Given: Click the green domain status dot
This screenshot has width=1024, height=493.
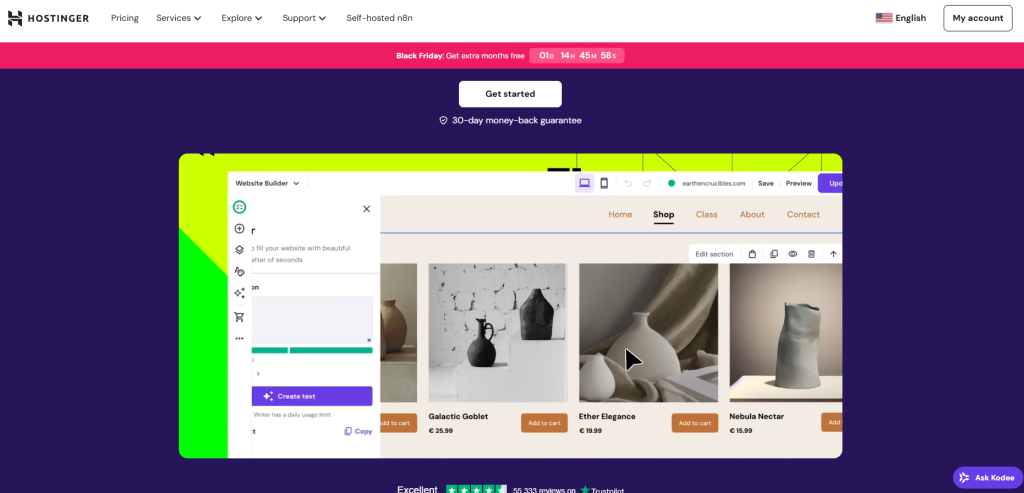Looking at the screenshot, I should point(671,183).
